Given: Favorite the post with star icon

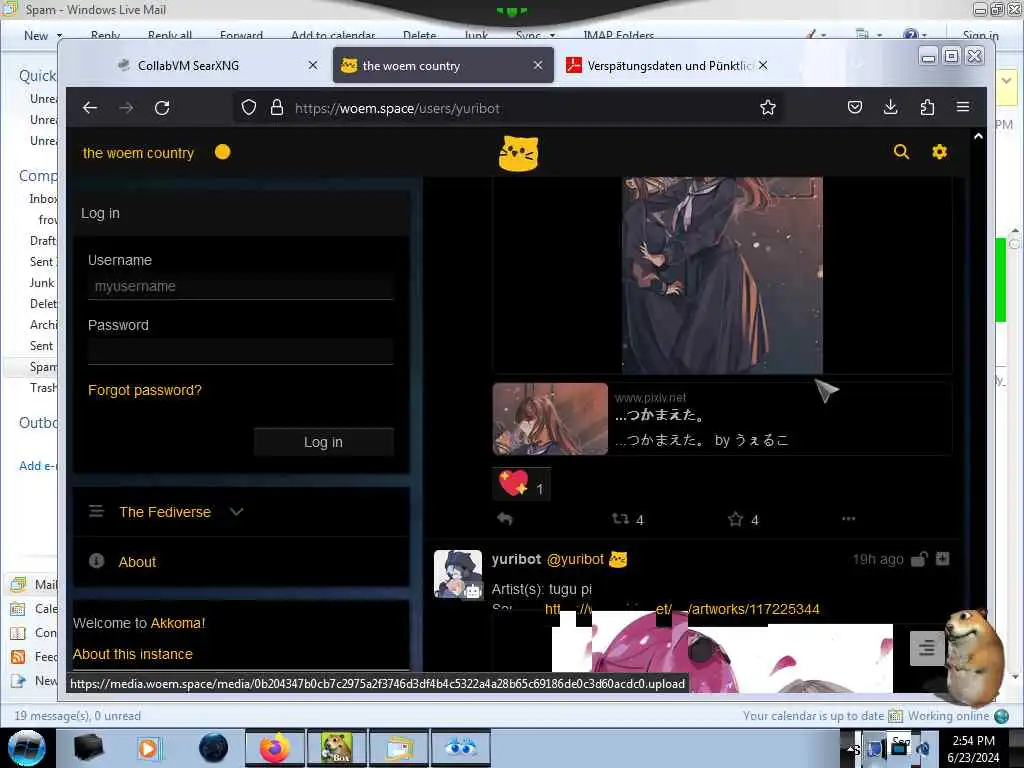Looking at the screenshot, I should pyautogui.click(x=735, y=519).
